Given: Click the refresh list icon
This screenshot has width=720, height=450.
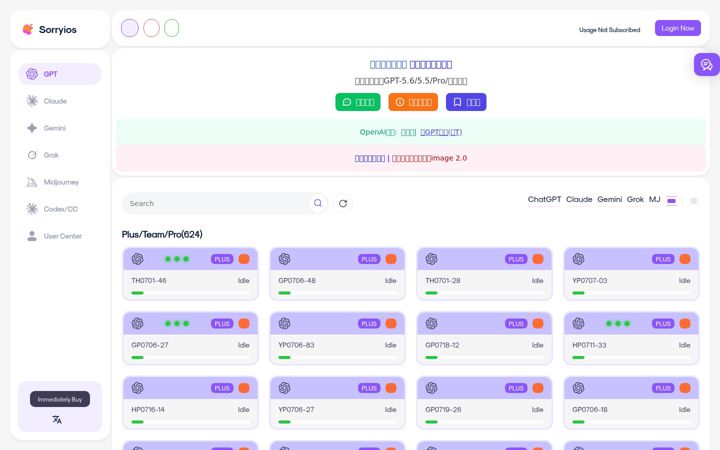Looking at the screenshot, I should point(343,203).
